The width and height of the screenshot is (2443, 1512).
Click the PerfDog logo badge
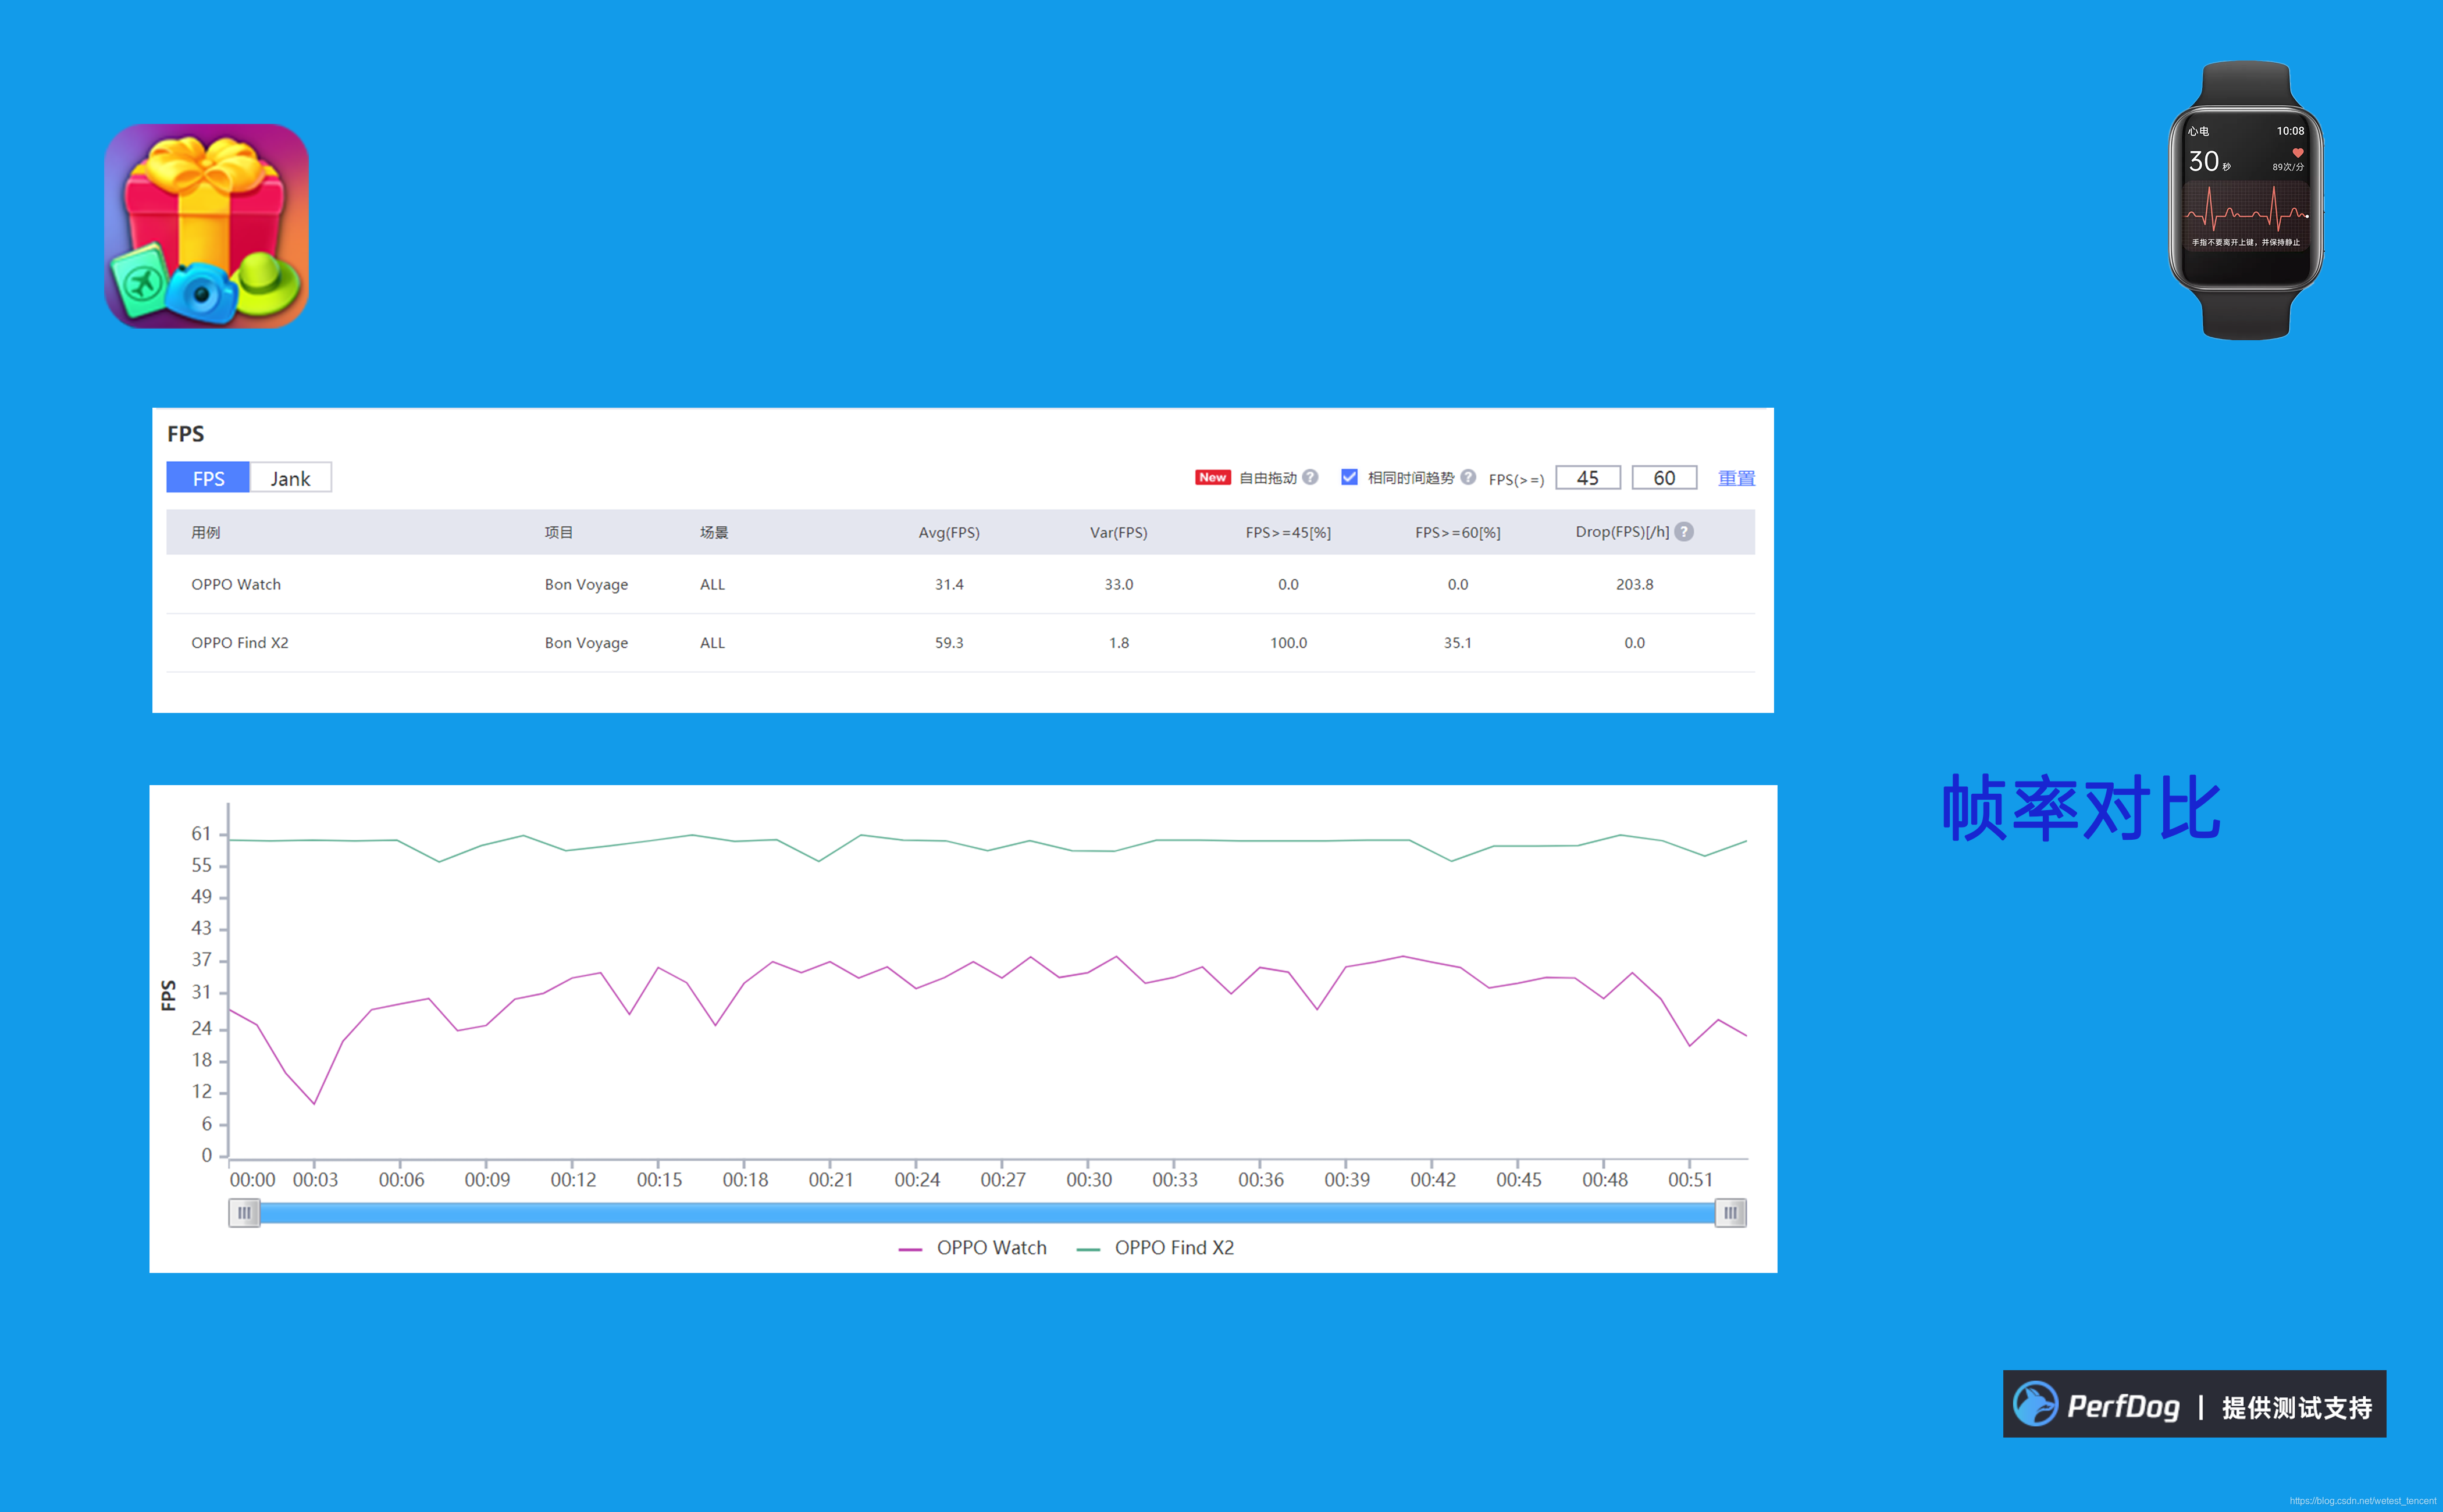(2194, 1405)
